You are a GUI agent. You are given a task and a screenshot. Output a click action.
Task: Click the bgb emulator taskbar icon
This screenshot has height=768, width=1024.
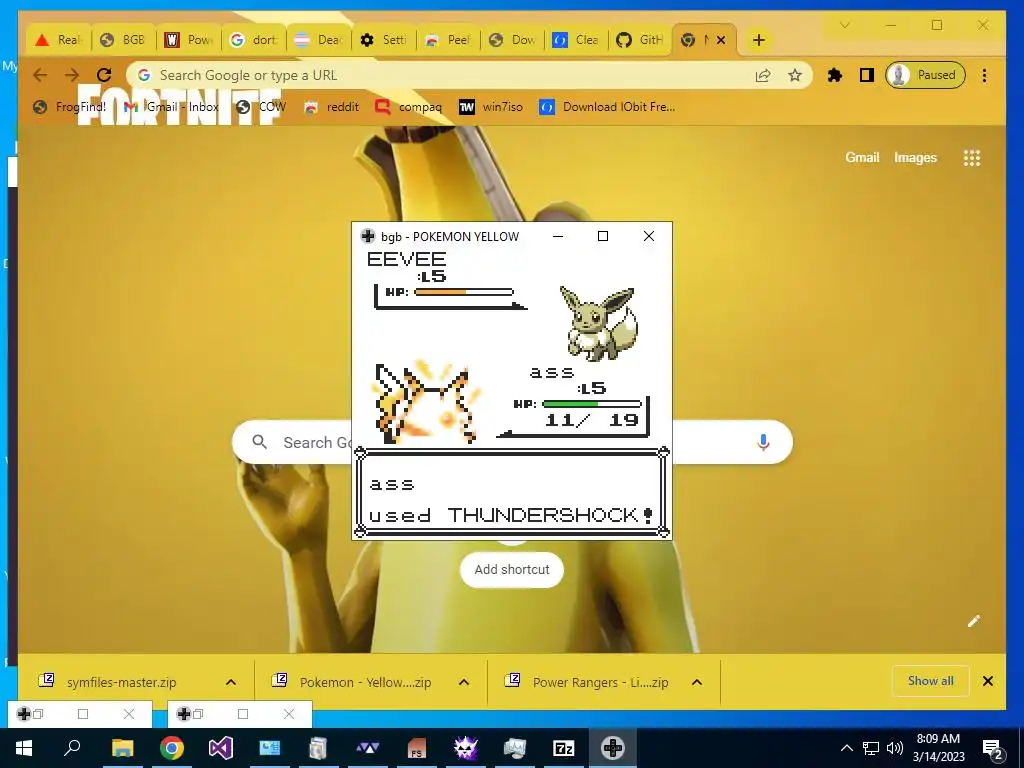coord(613,748)
